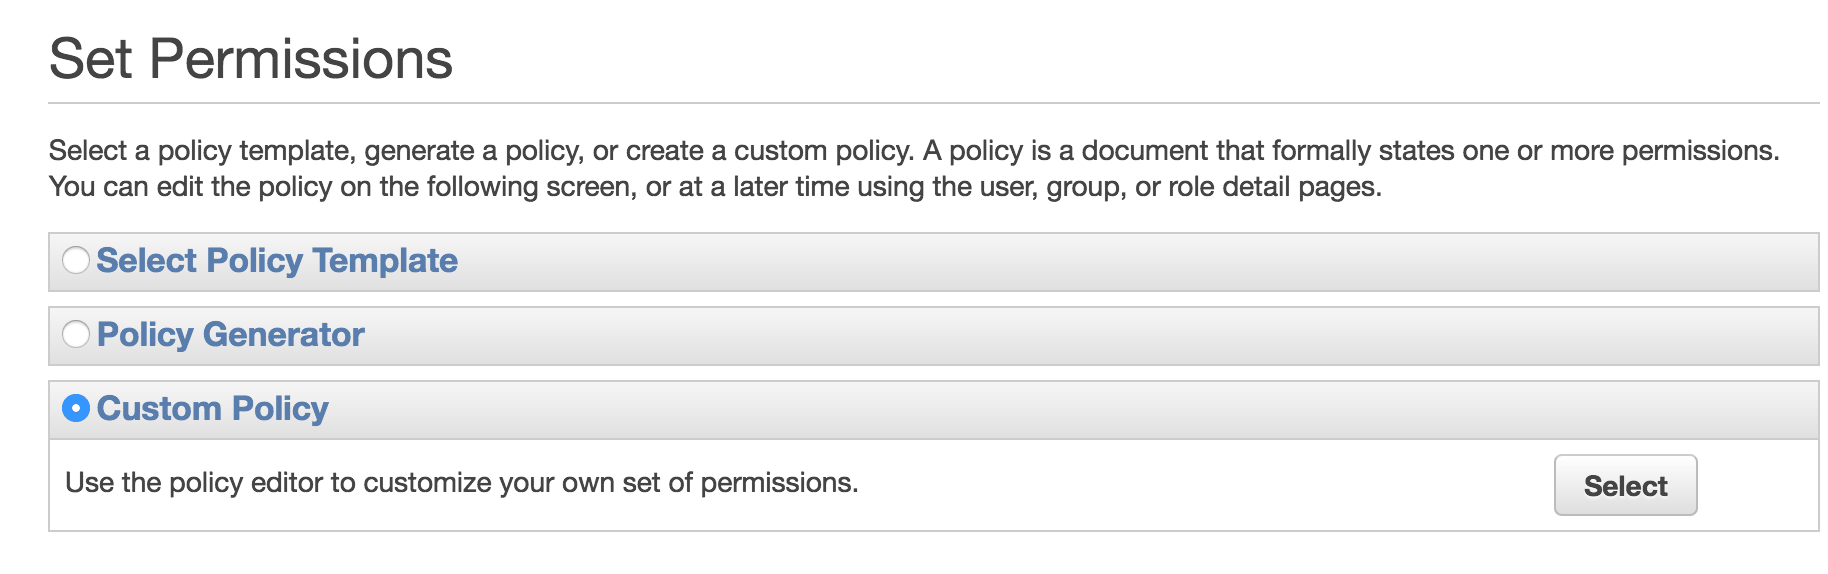The image size is (1828, 574).
Task: Choose the Policy Generator radio button
Action: [76, 334]
